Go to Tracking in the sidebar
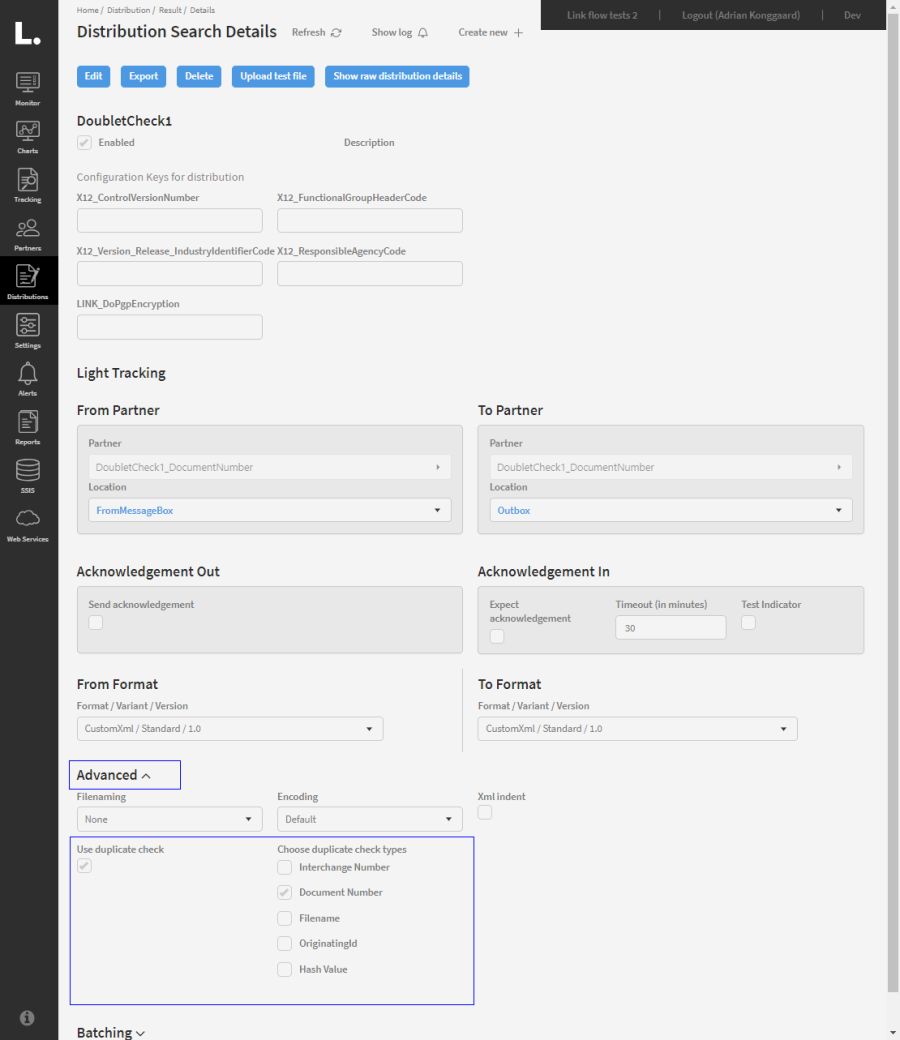The image size is (900, 1040). click(28, 183)
